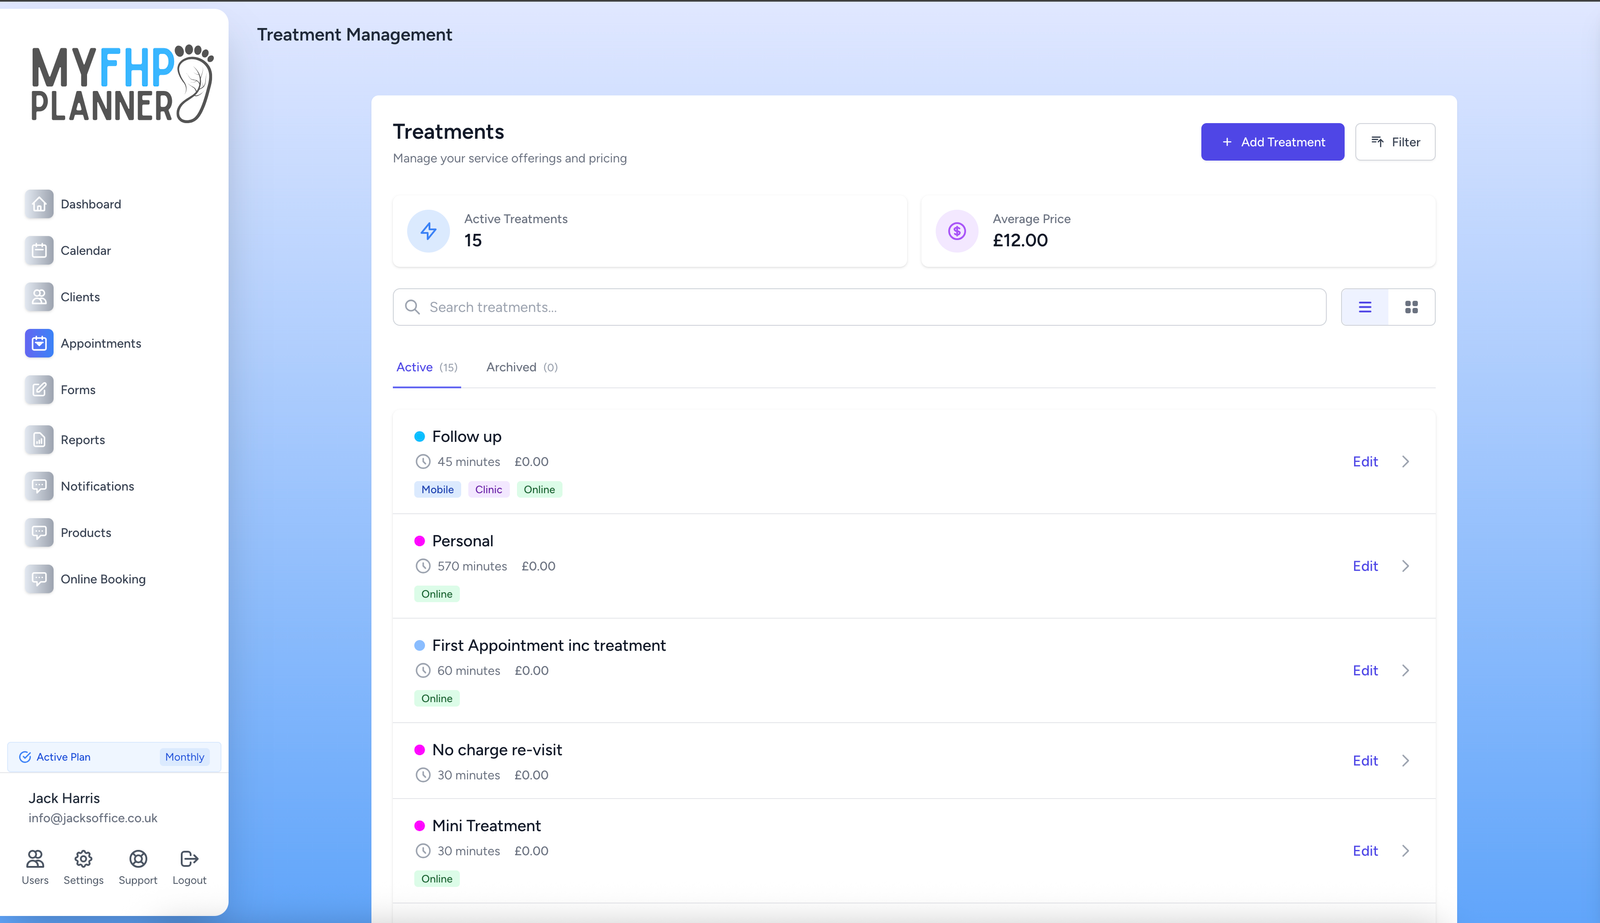Open the Reports section
This screenshot has height=923, width=1600.
click(x=81, y=440)
